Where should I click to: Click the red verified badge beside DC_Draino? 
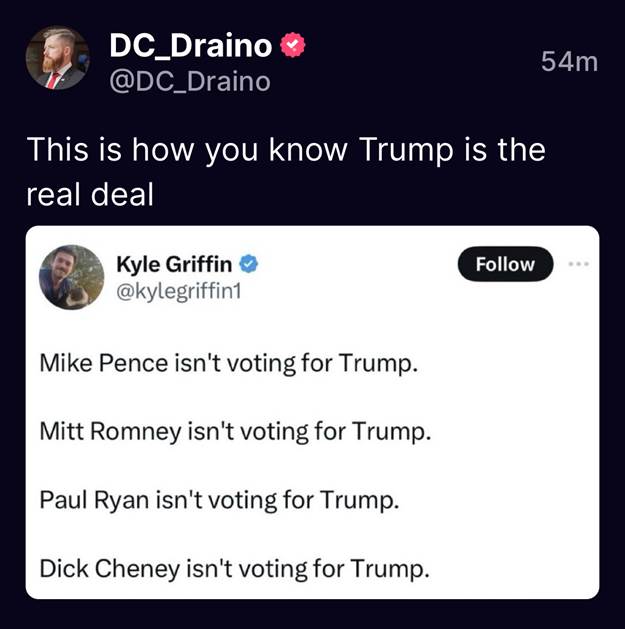point(292,45)
